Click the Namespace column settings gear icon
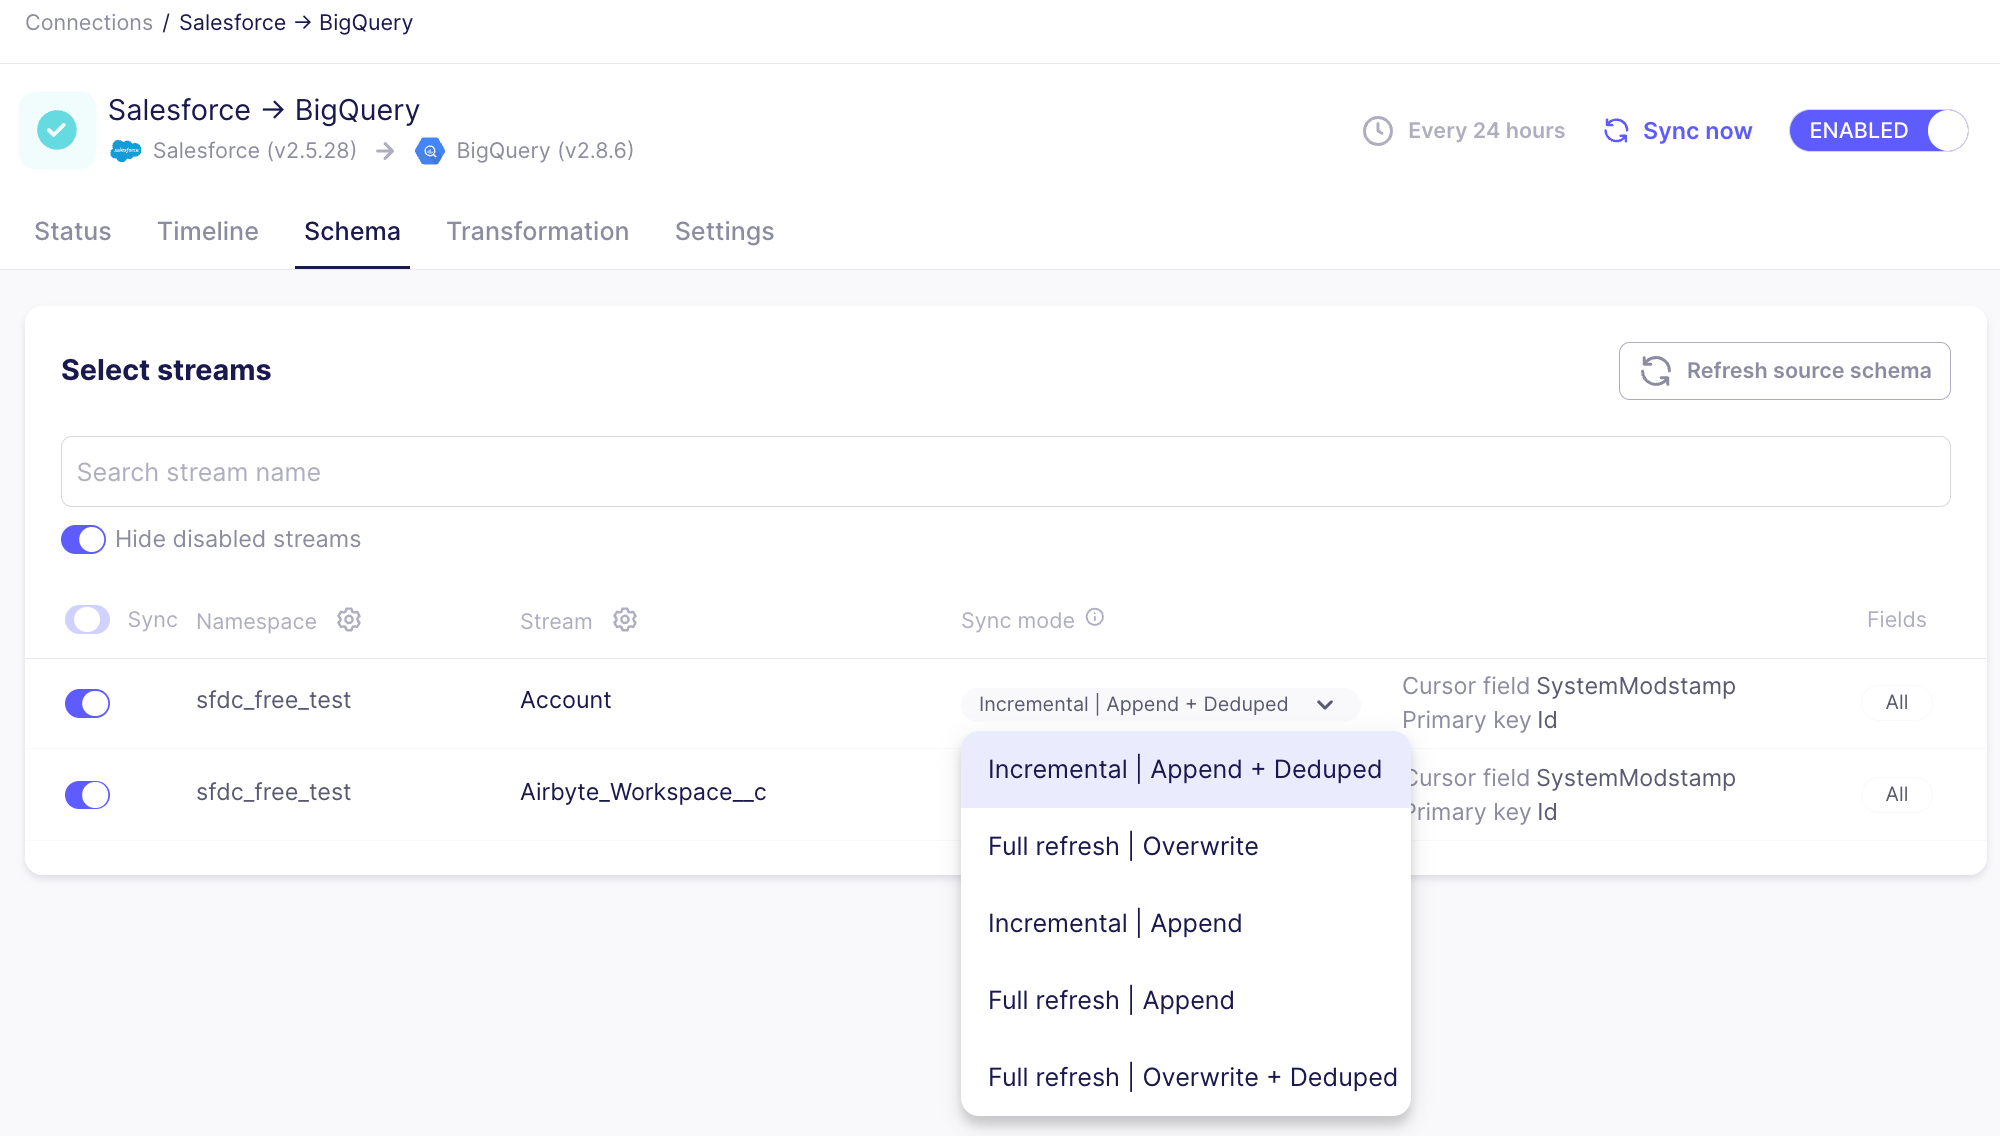The image size is (2000, 1136). click(x=348, y=620)
